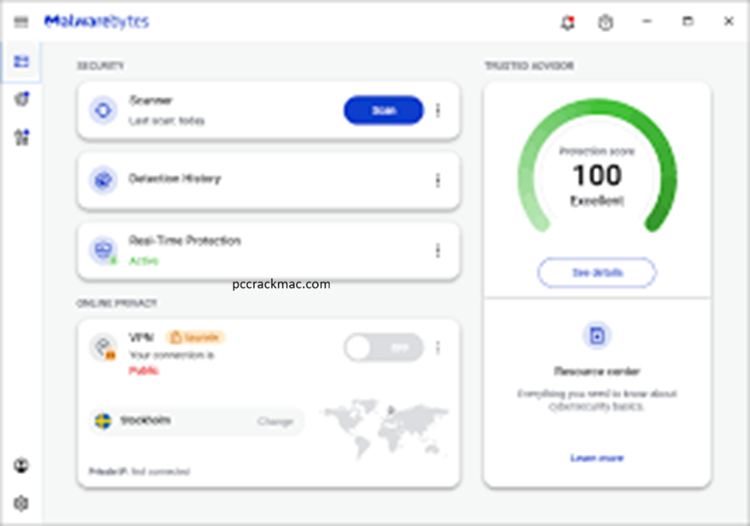
Task: Open the third sidebar tools icon
Action: pos(22,137)
